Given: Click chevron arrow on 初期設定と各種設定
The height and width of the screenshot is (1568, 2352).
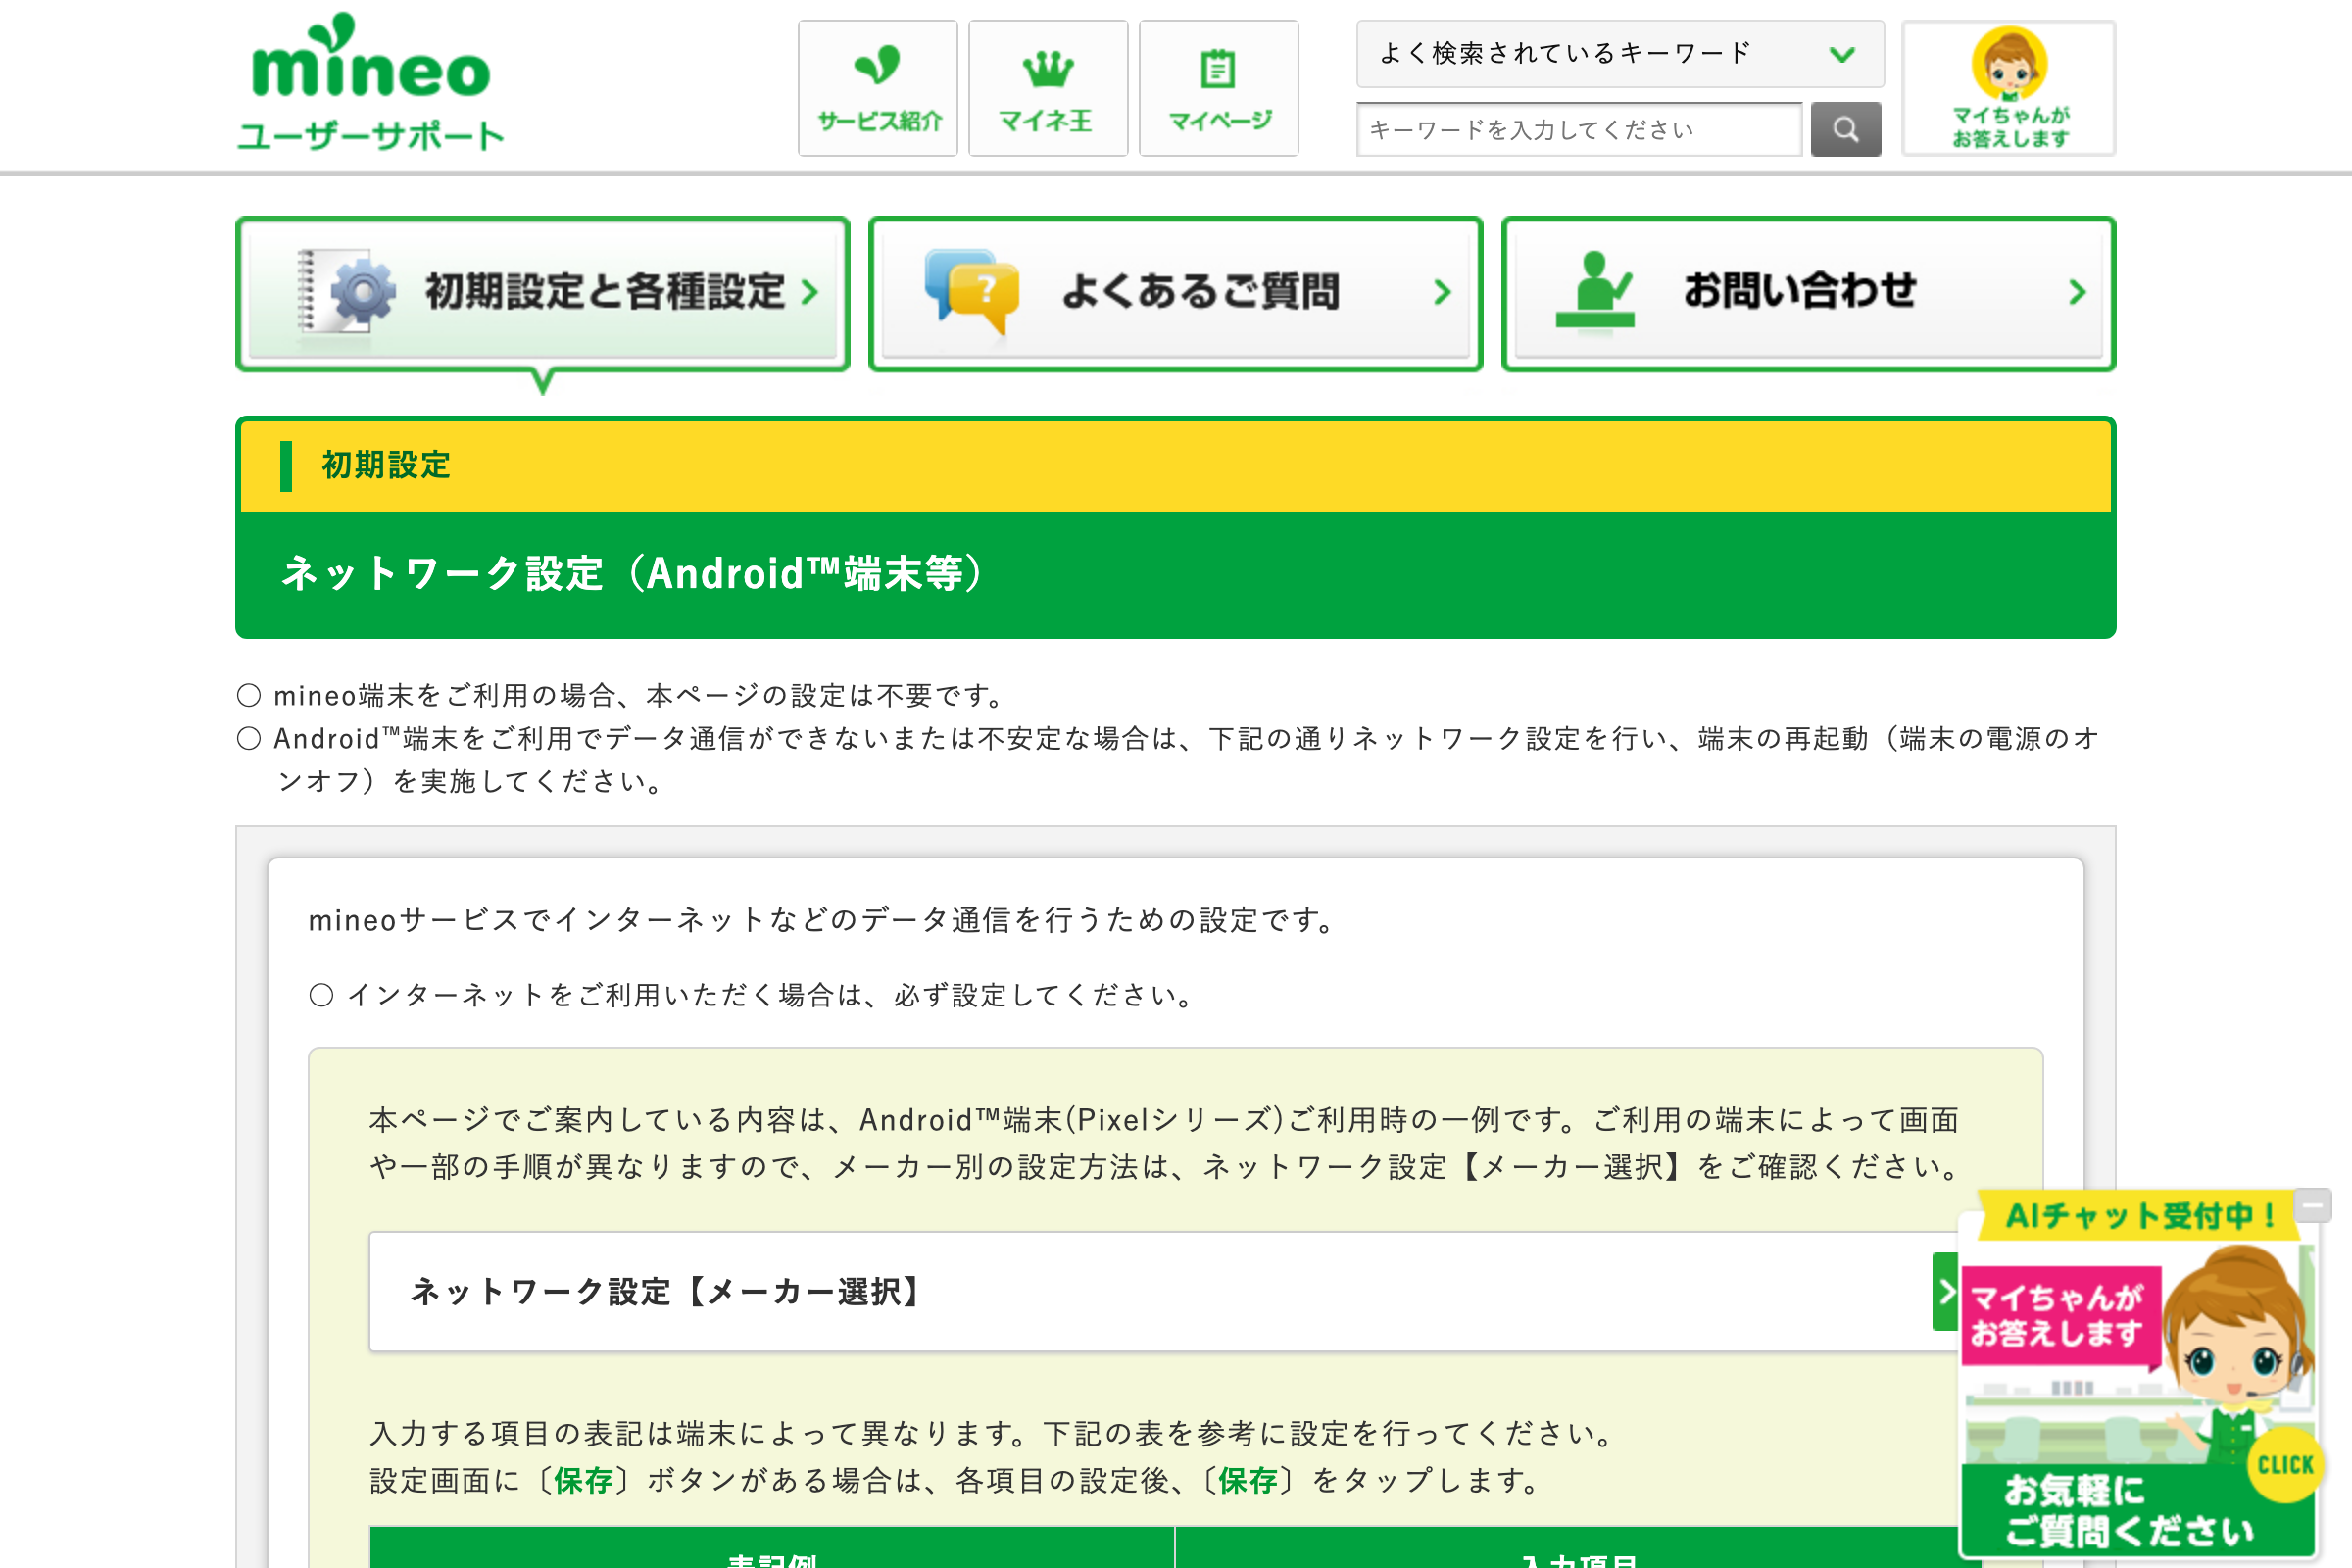Looking at the screenshot, I should click(x=810, y=292).
